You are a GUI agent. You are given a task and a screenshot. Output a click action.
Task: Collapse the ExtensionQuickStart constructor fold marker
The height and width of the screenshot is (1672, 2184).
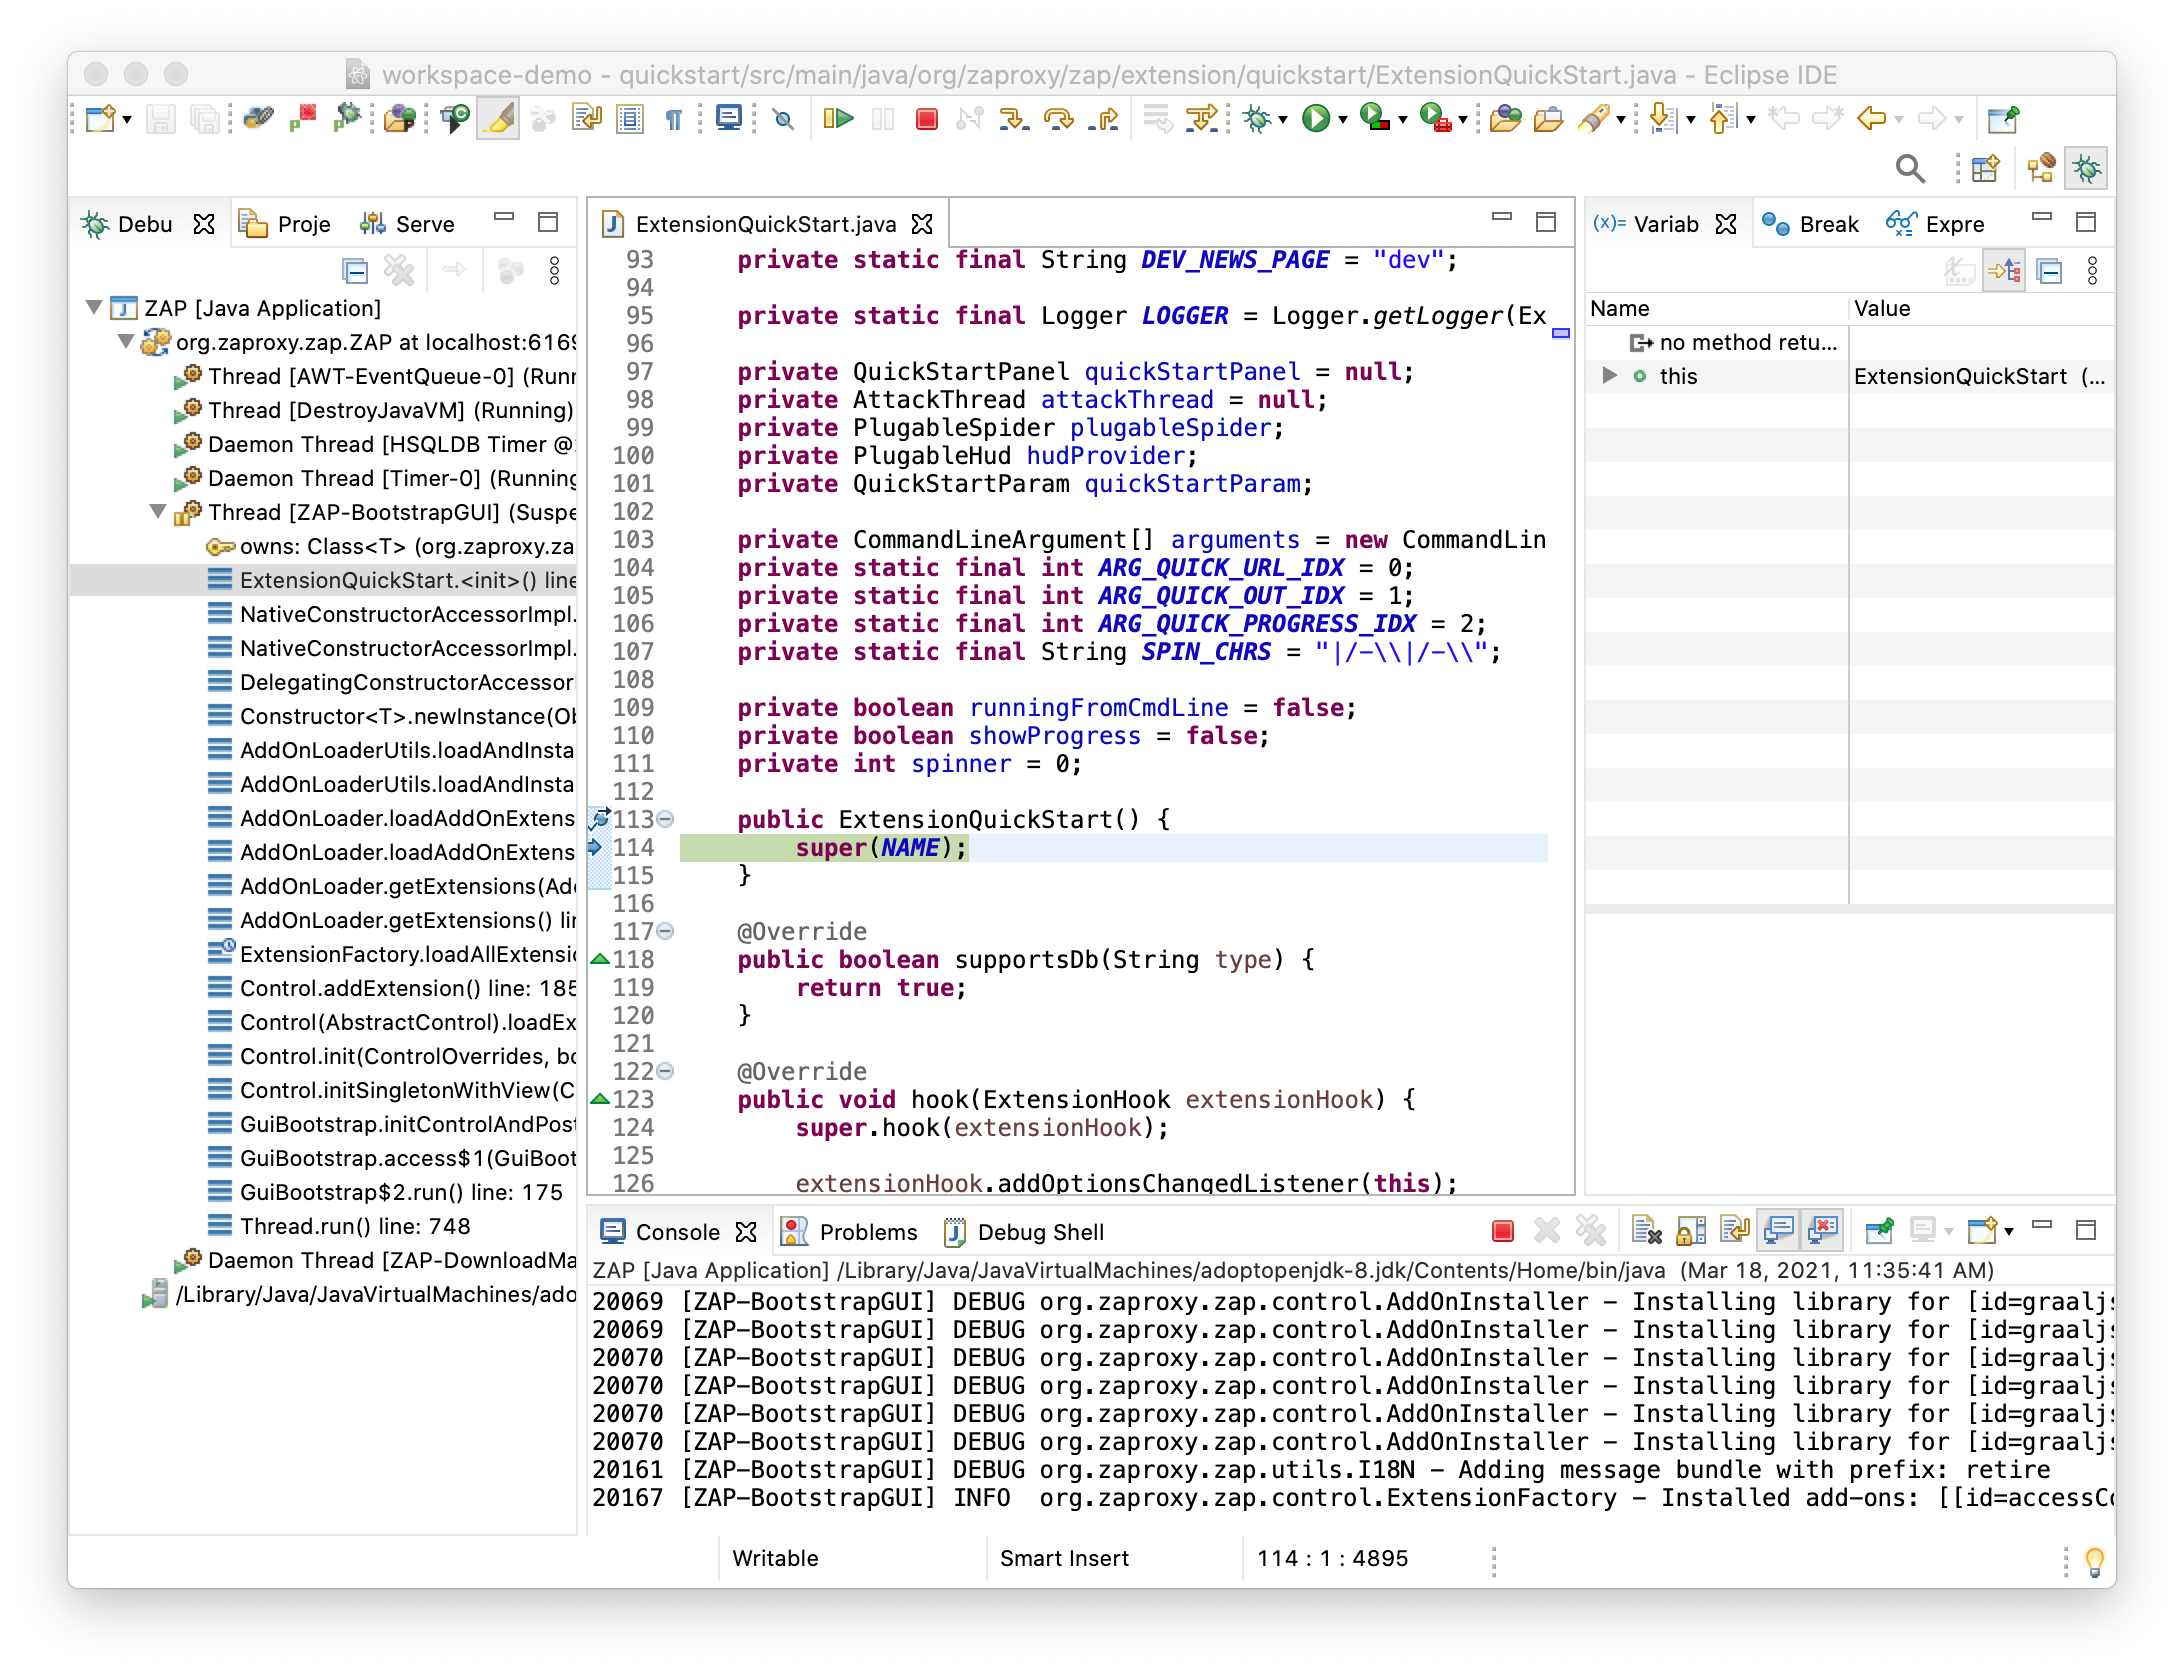coord(665,818)
